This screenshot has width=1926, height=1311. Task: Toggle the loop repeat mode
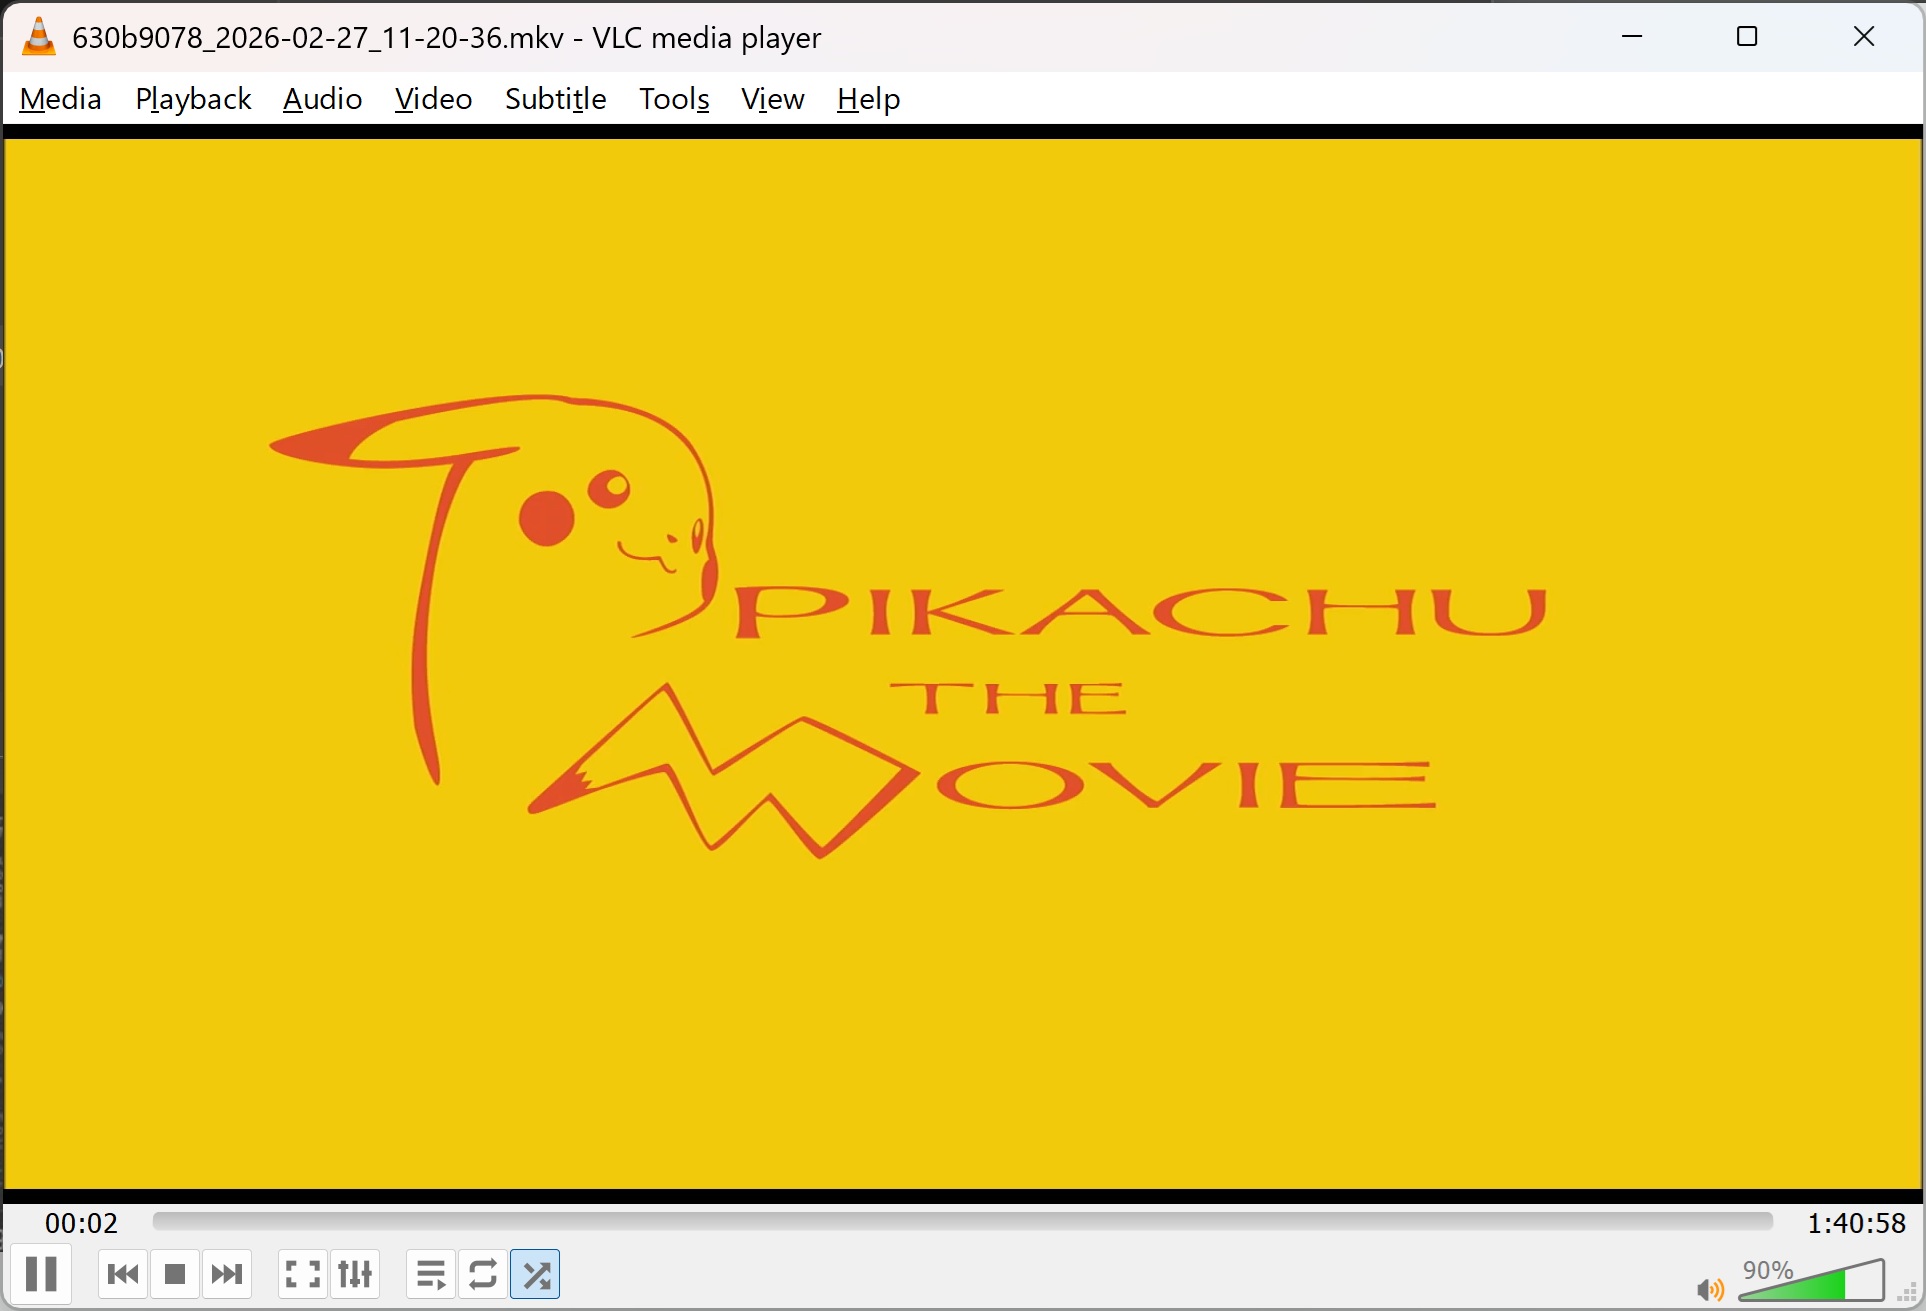pyautogui.click(x=483, y=1274)
